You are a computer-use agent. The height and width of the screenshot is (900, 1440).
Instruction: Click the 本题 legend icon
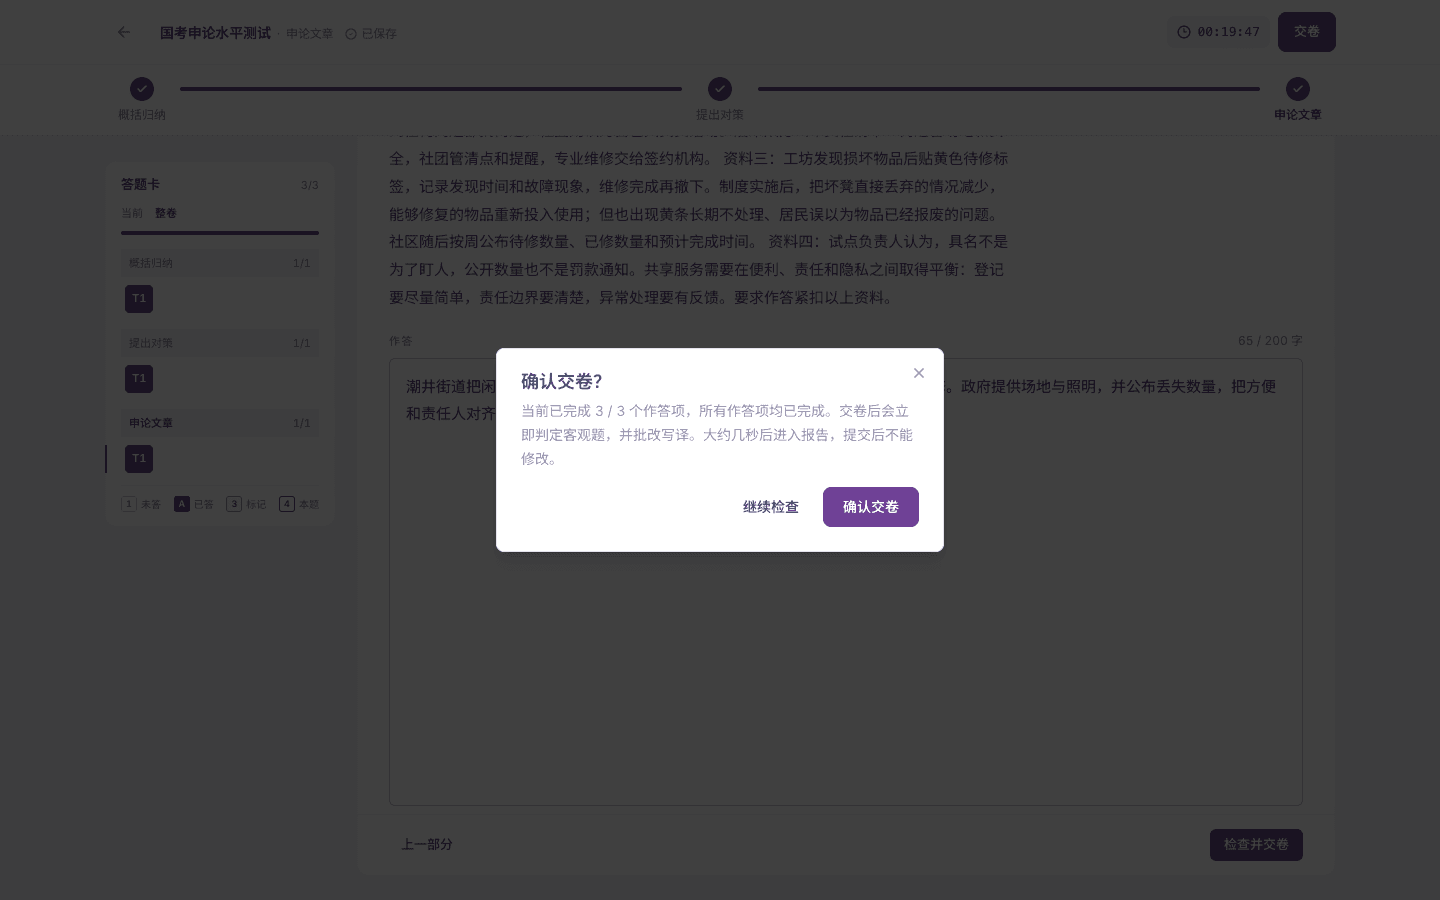tap(287, 504)
